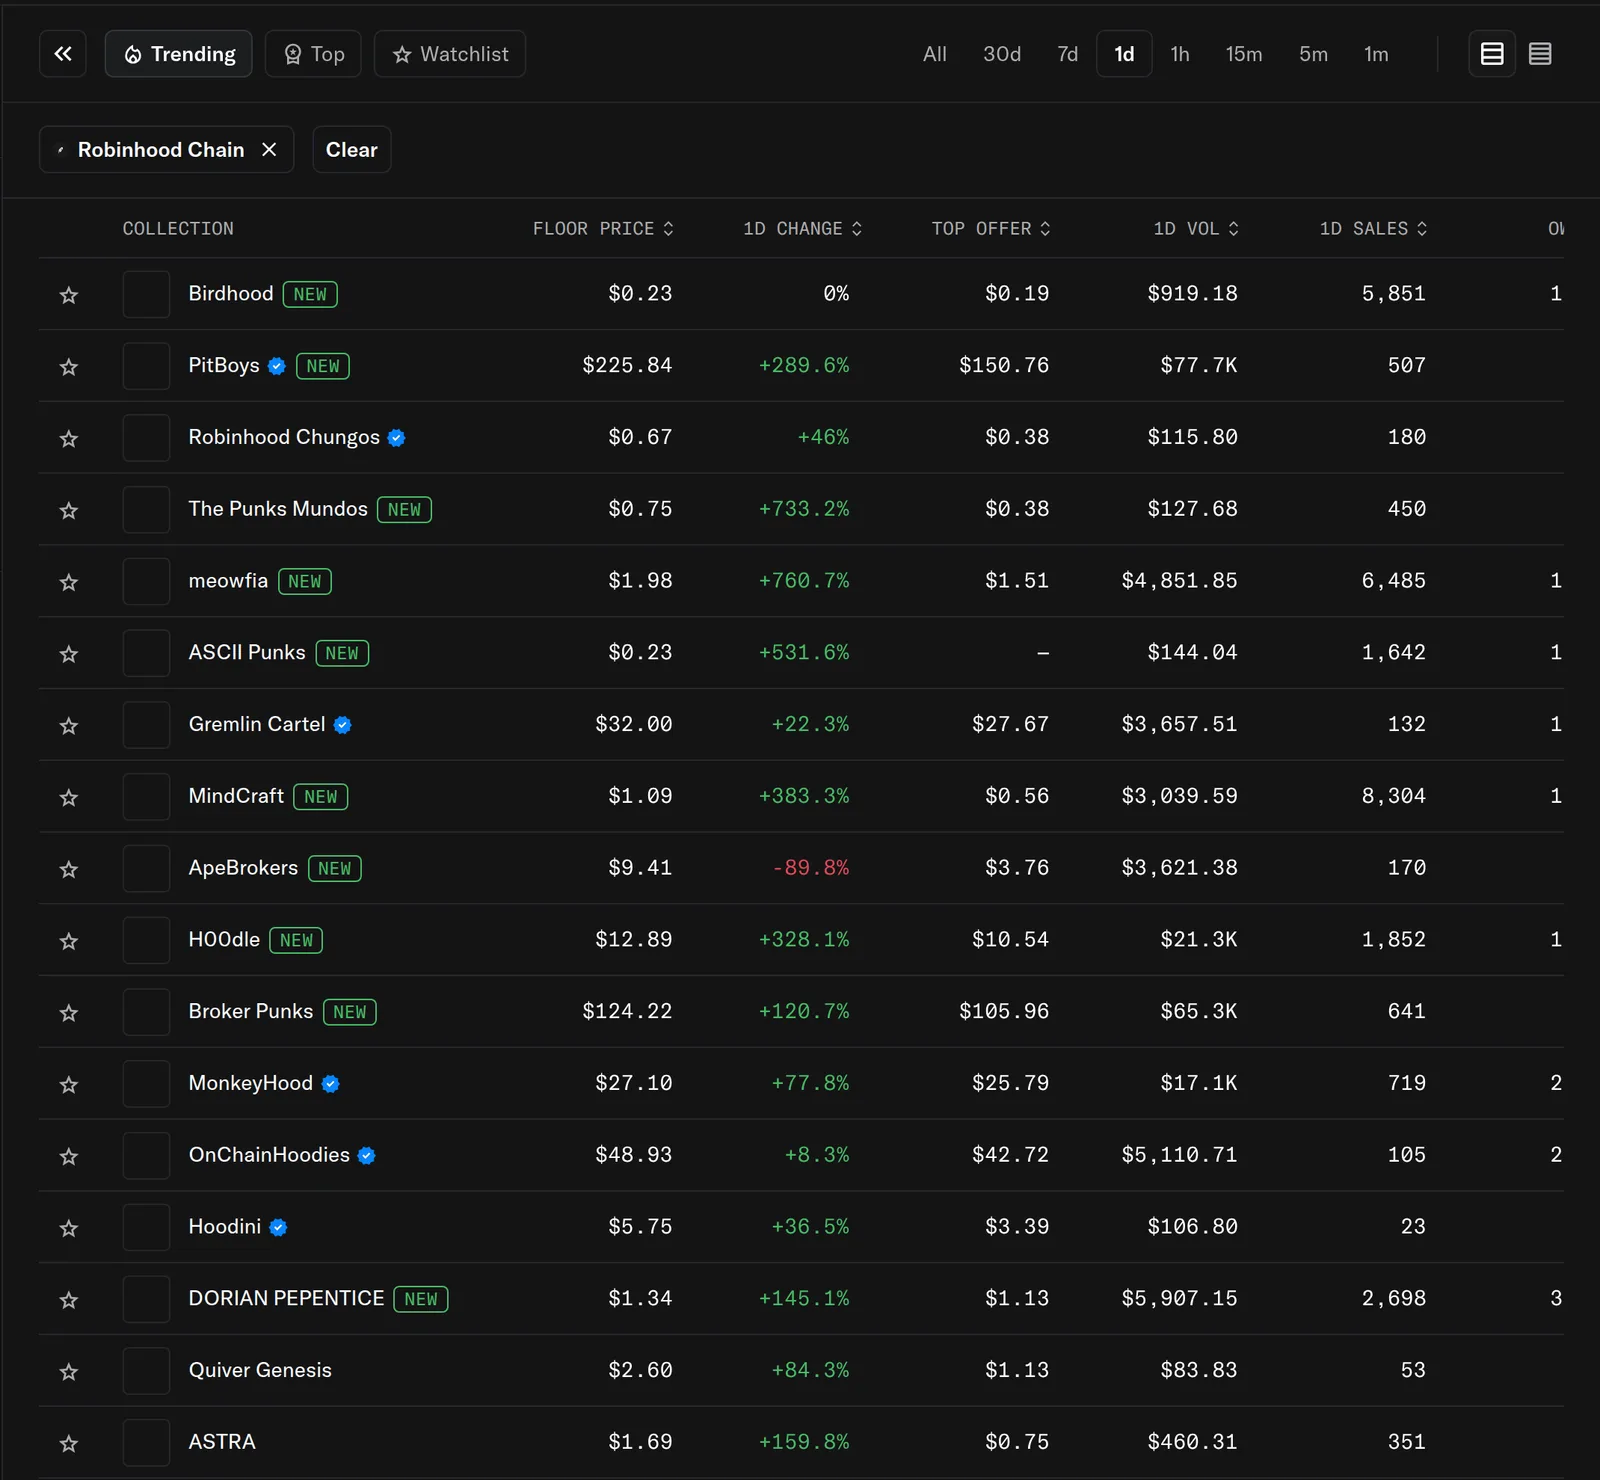Toggle watchlist star for DORIAN PEPENTICE
Viewport: 1600px width, 1480px height.
tap(69, 1300)
